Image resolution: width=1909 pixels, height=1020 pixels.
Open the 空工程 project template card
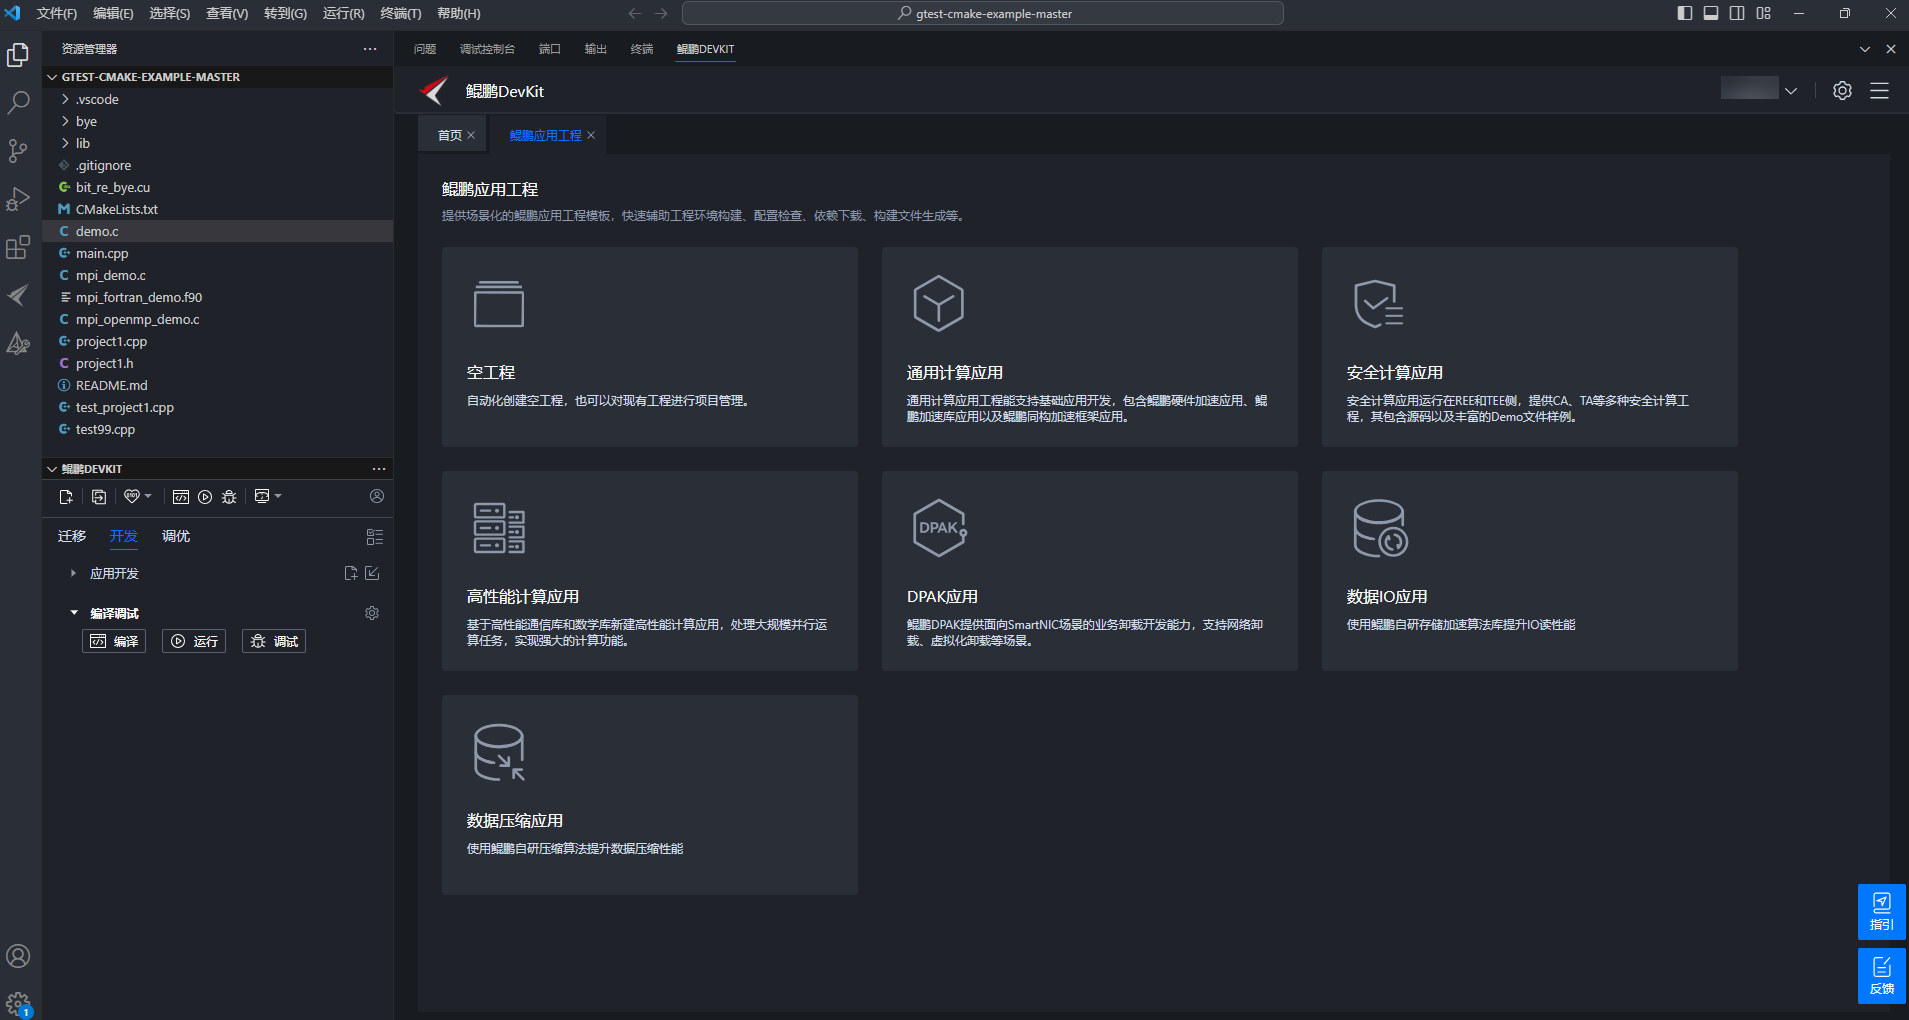coord(650,347)
